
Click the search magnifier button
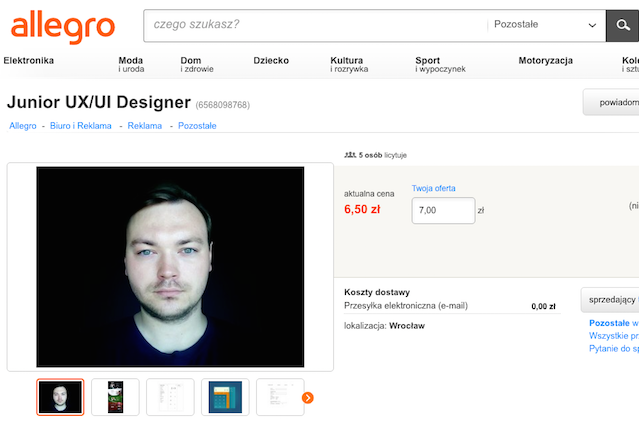(622, 25)
